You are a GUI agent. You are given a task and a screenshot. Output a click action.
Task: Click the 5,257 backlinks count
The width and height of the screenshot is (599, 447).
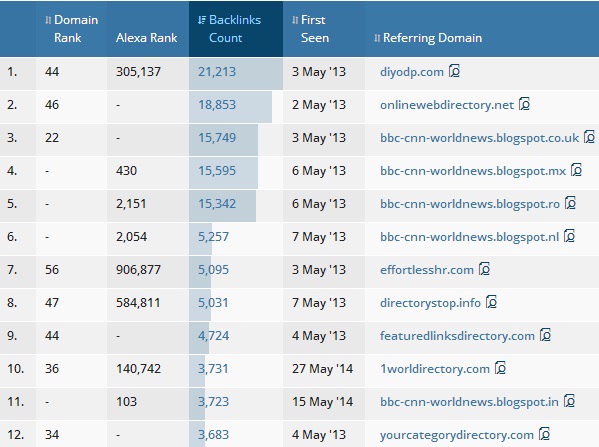tap(214, 237)
